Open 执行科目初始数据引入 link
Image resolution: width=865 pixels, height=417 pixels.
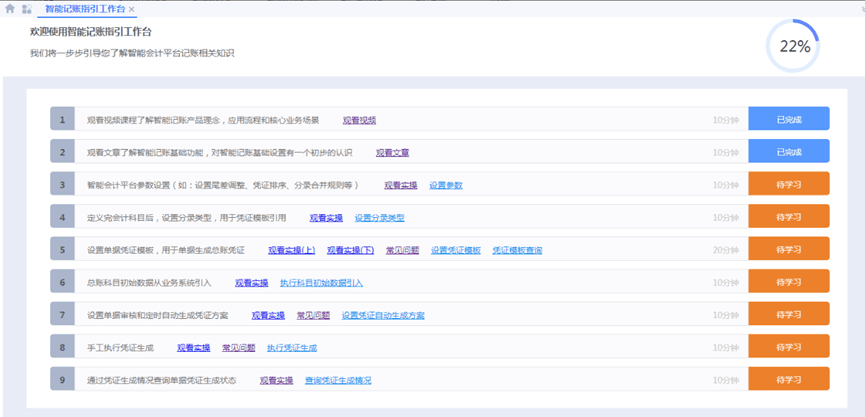coord(322,283)
